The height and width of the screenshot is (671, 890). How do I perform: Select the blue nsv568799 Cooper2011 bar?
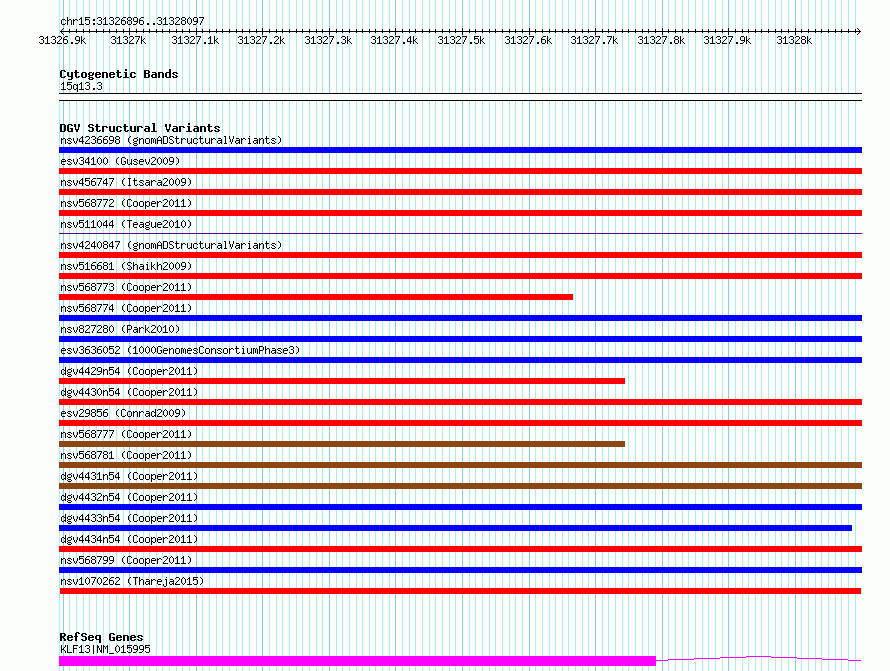pyautogui.click(x=460, y=570)
